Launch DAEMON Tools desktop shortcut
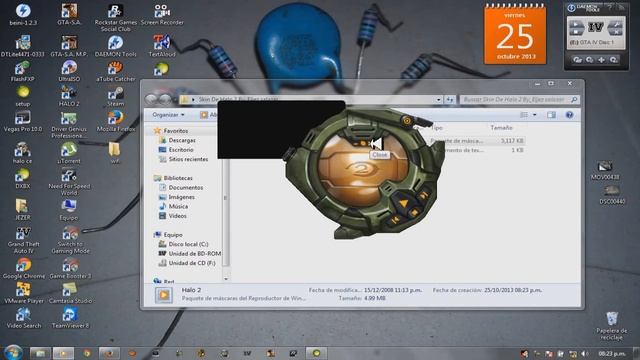Image resolution: width=640 pixels, height=360 pixels. 116,46
